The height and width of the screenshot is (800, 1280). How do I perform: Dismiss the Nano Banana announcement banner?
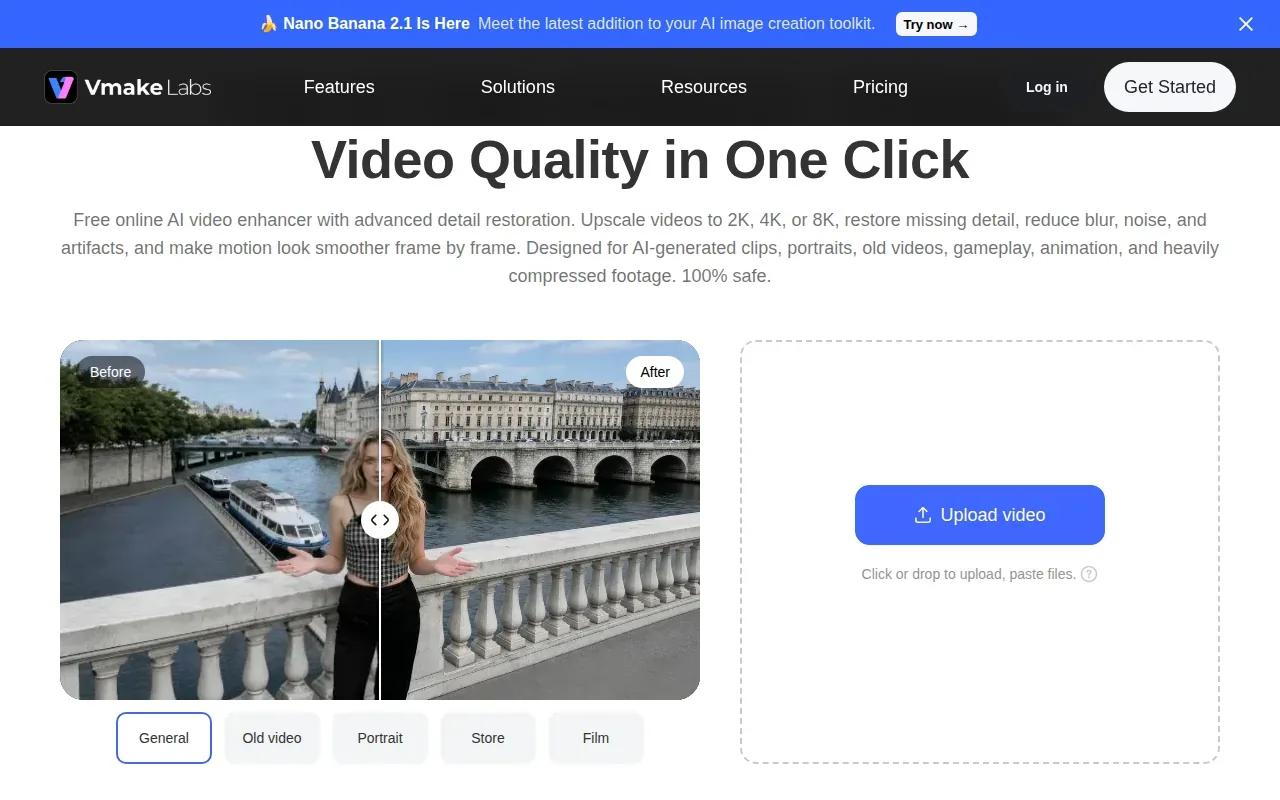coord(1245,24)
